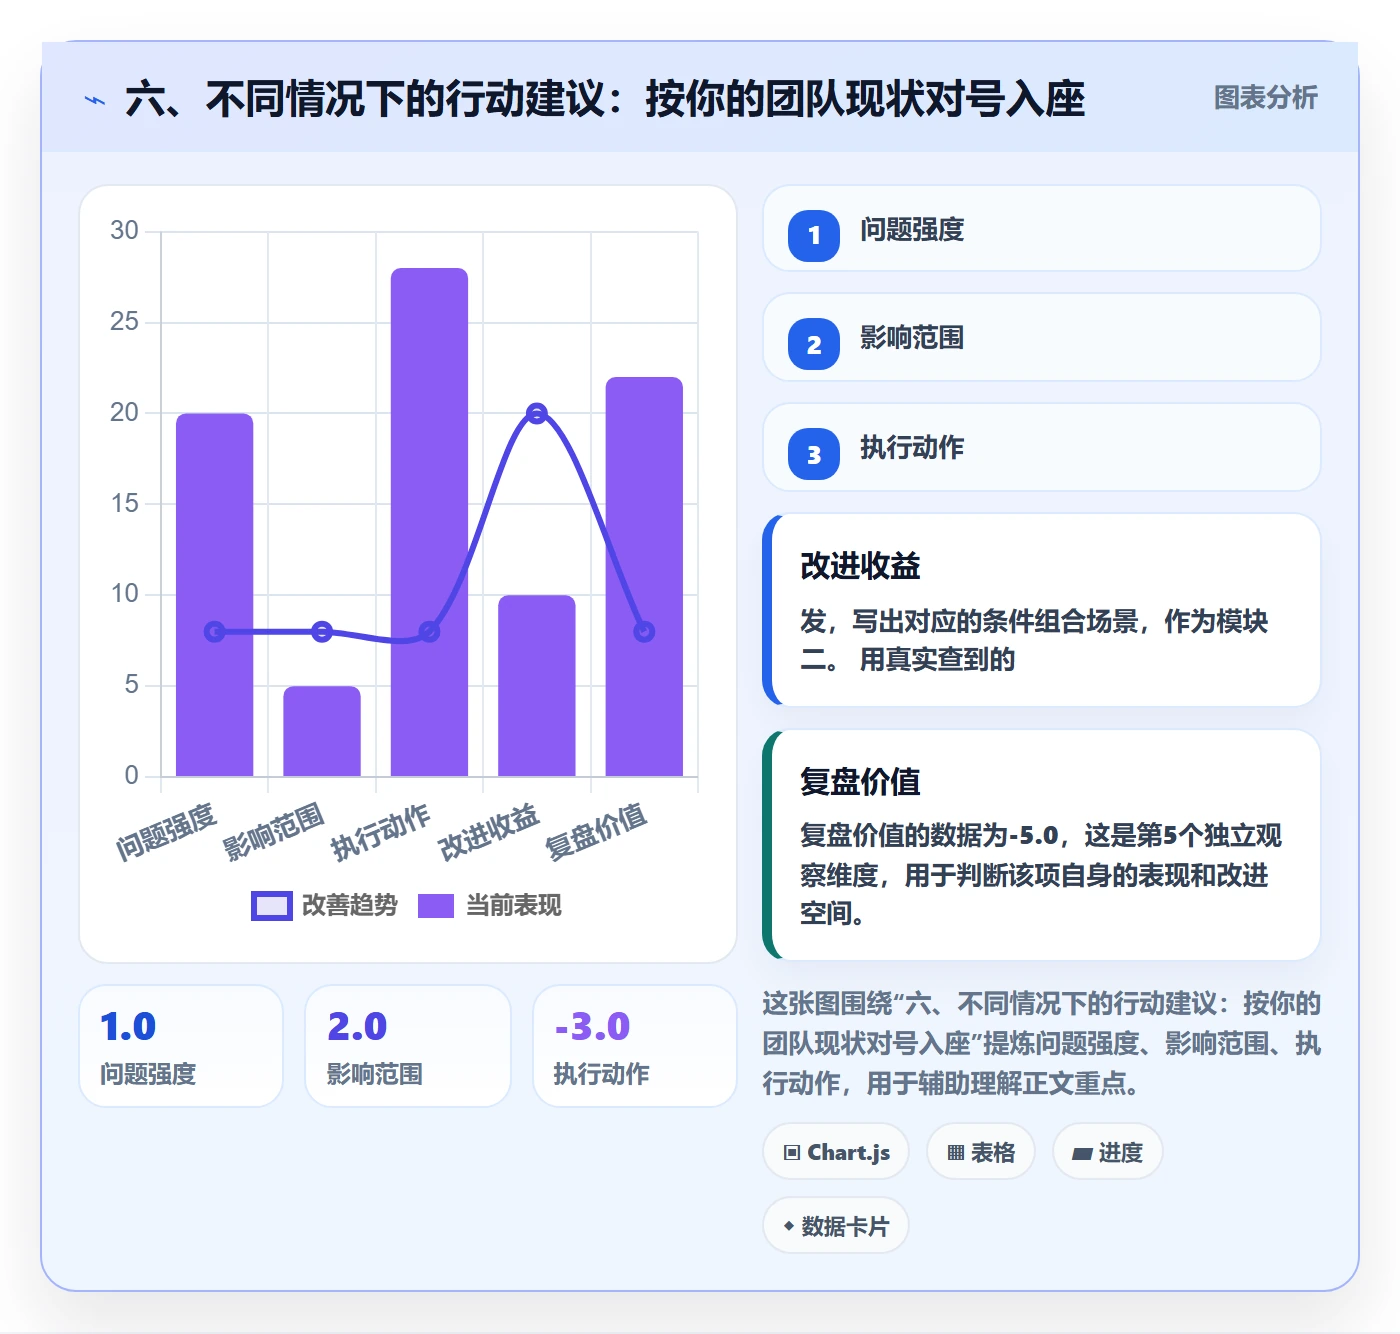This screenshot has height=1334, width=1400.
Task: Click the trend line point on the 复盘价值 bar
Action: pos(644,631)
